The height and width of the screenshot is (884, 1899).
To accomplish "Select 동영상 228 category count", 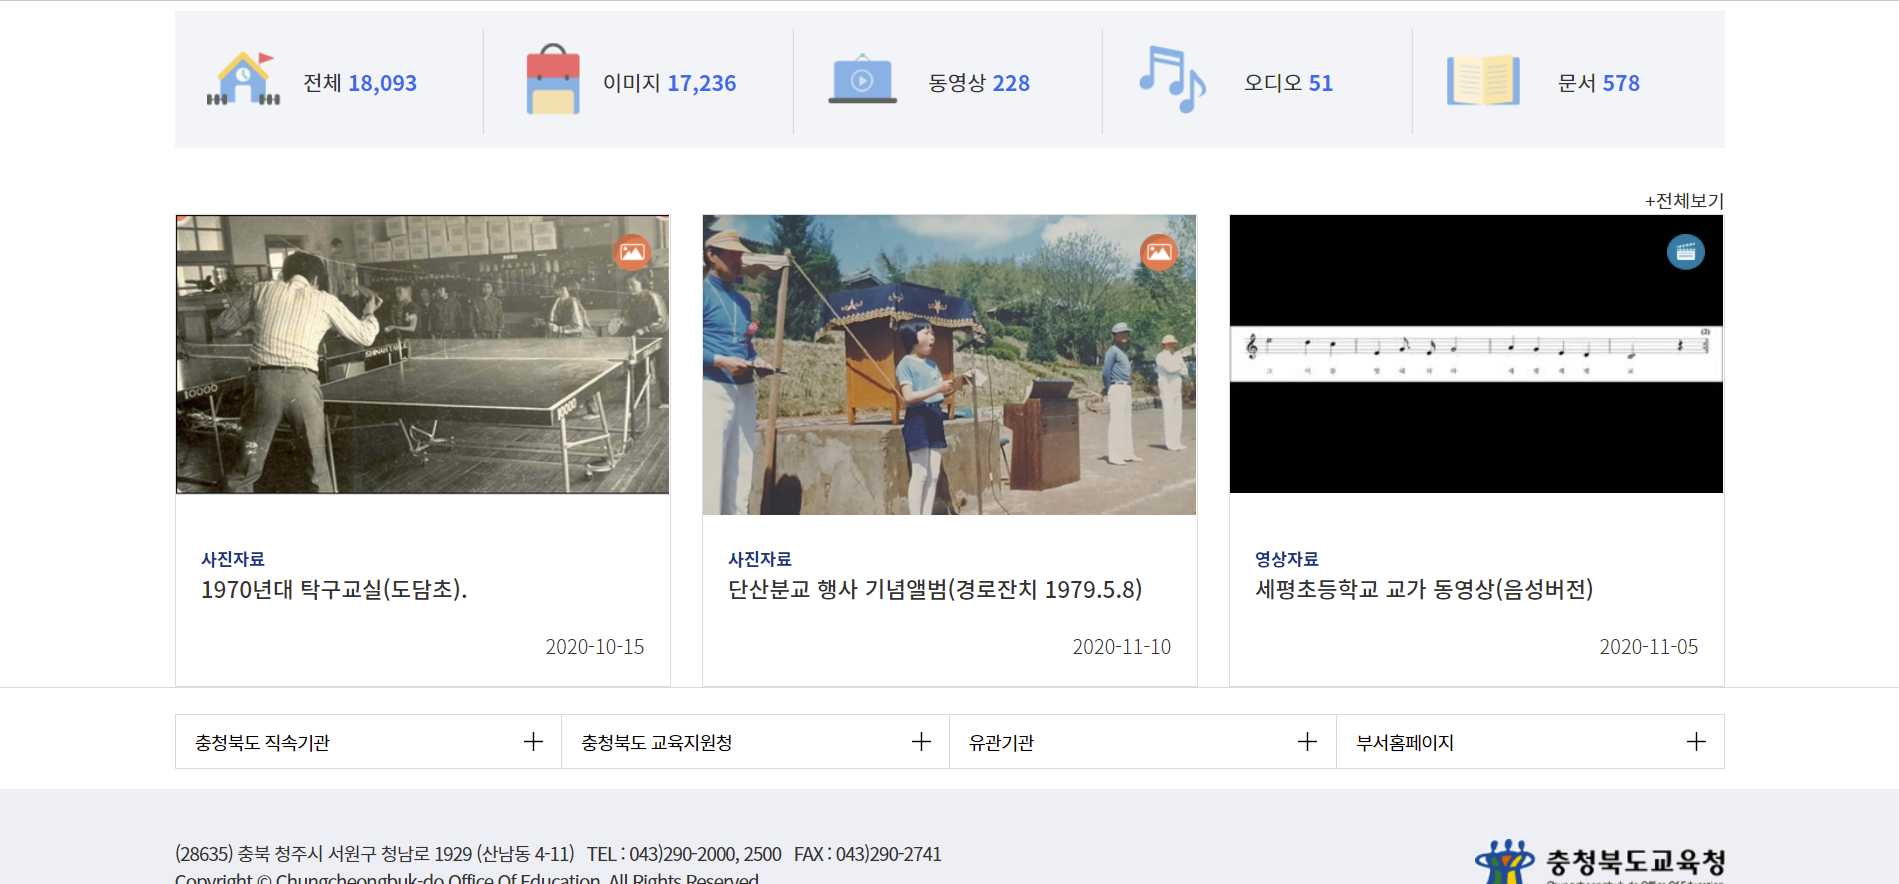I will (x=978, y=83).
